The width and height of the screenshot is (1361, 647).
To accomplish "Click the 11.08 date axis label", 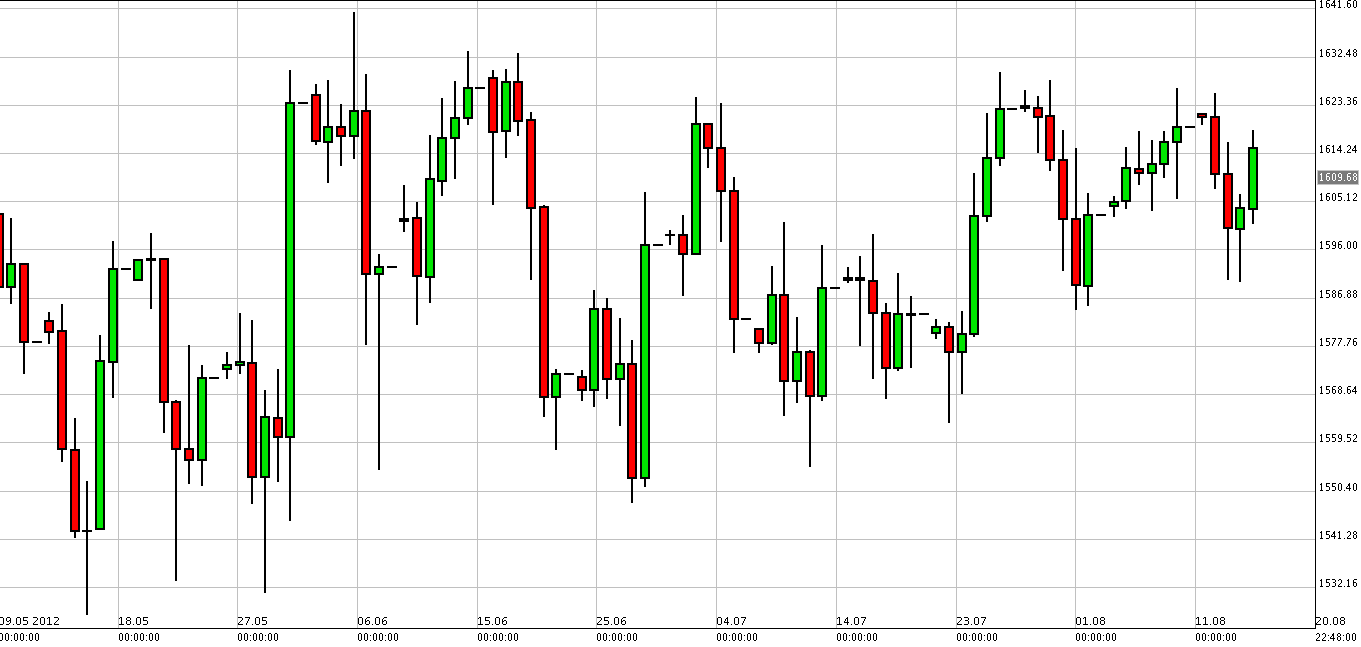I will (x=1210, y=621).
